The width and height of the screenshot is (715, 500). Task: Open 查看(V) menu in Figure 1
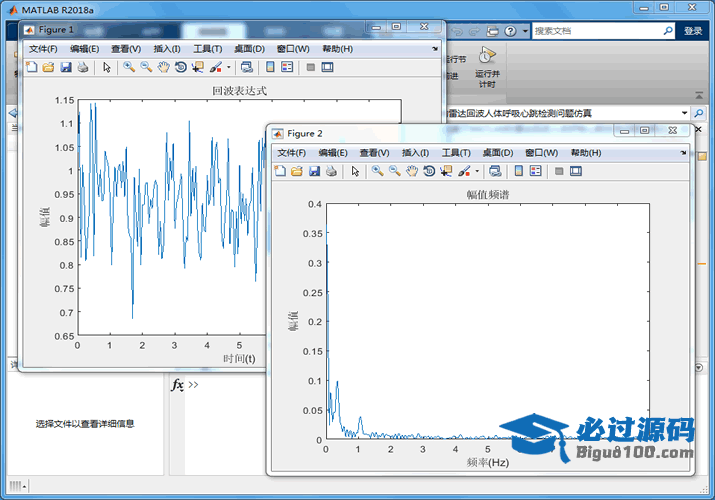click(x=126, y=49)
